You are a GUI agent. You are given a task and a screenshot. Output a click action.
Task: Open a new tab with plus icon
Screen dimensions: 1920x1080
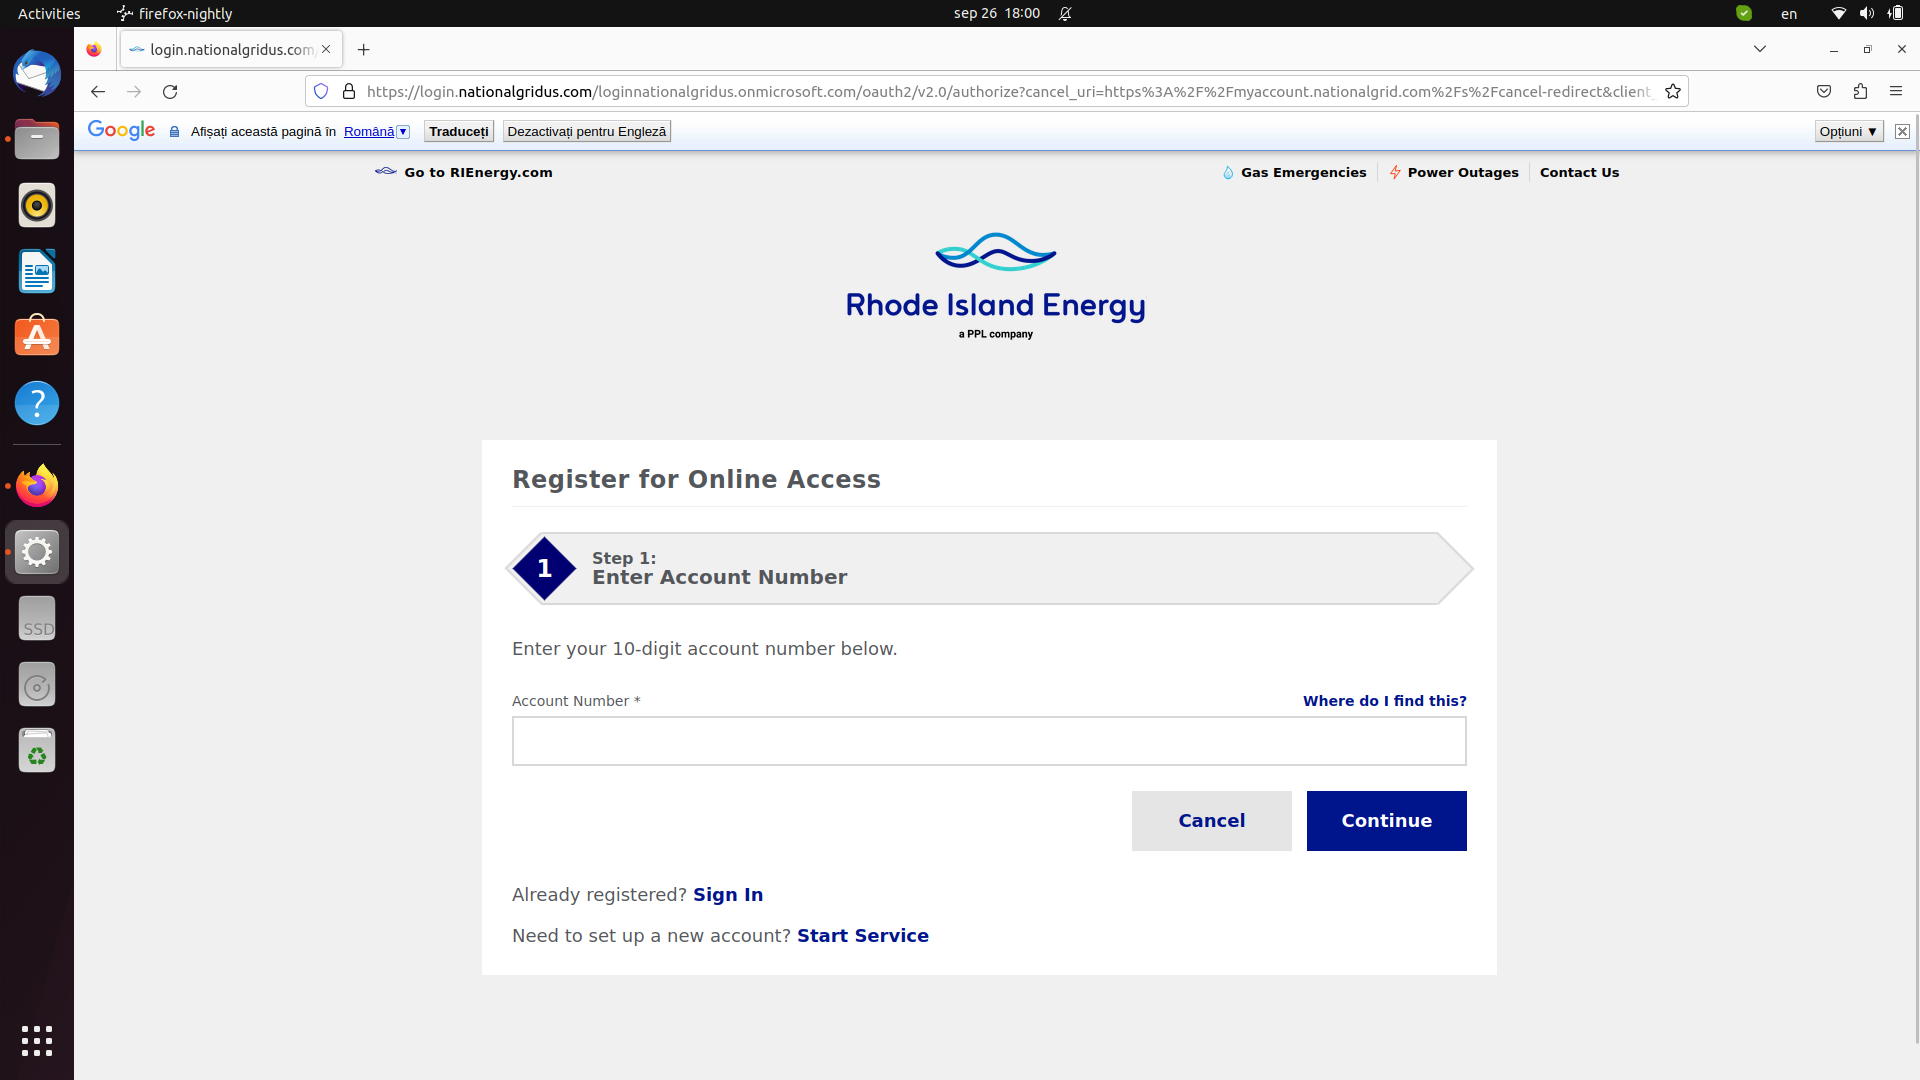364,49
